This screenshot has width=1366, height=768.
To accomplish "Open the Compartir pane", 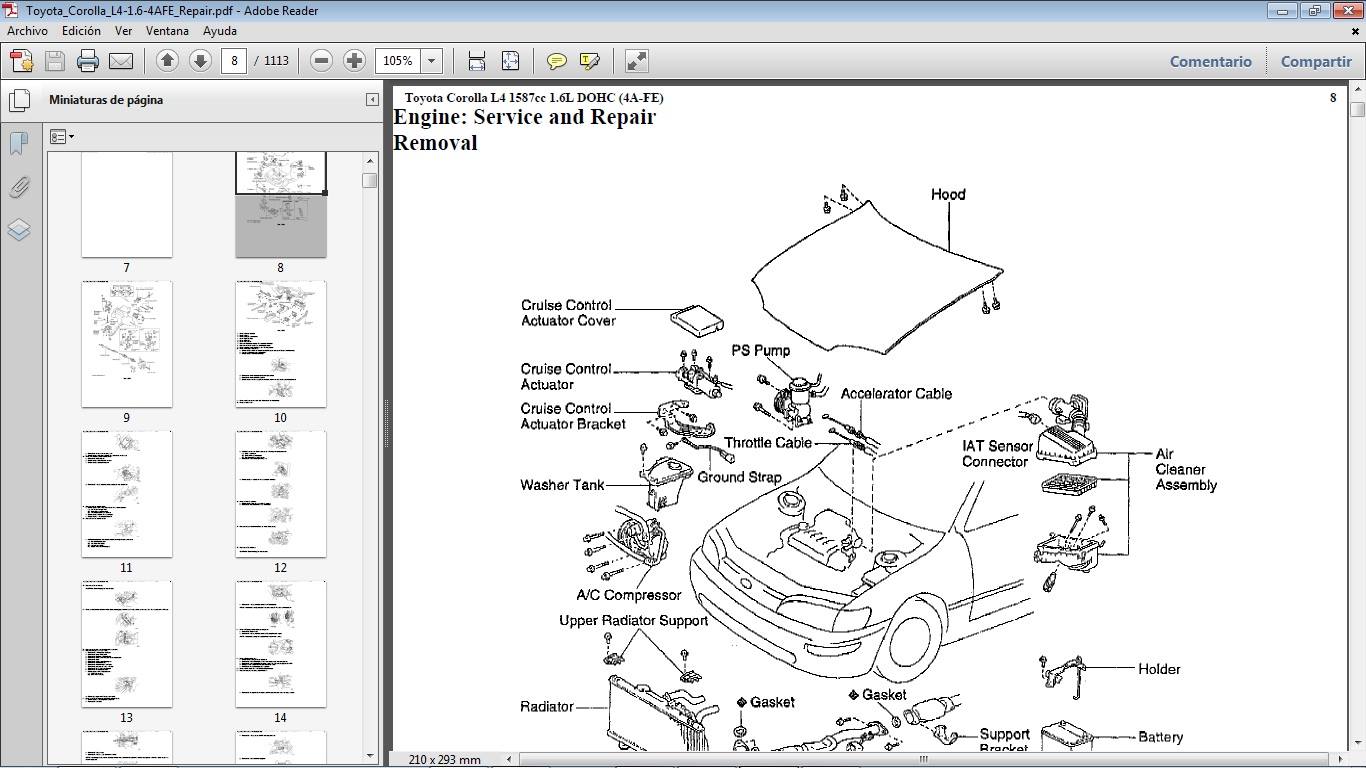I will [1316, 61].
